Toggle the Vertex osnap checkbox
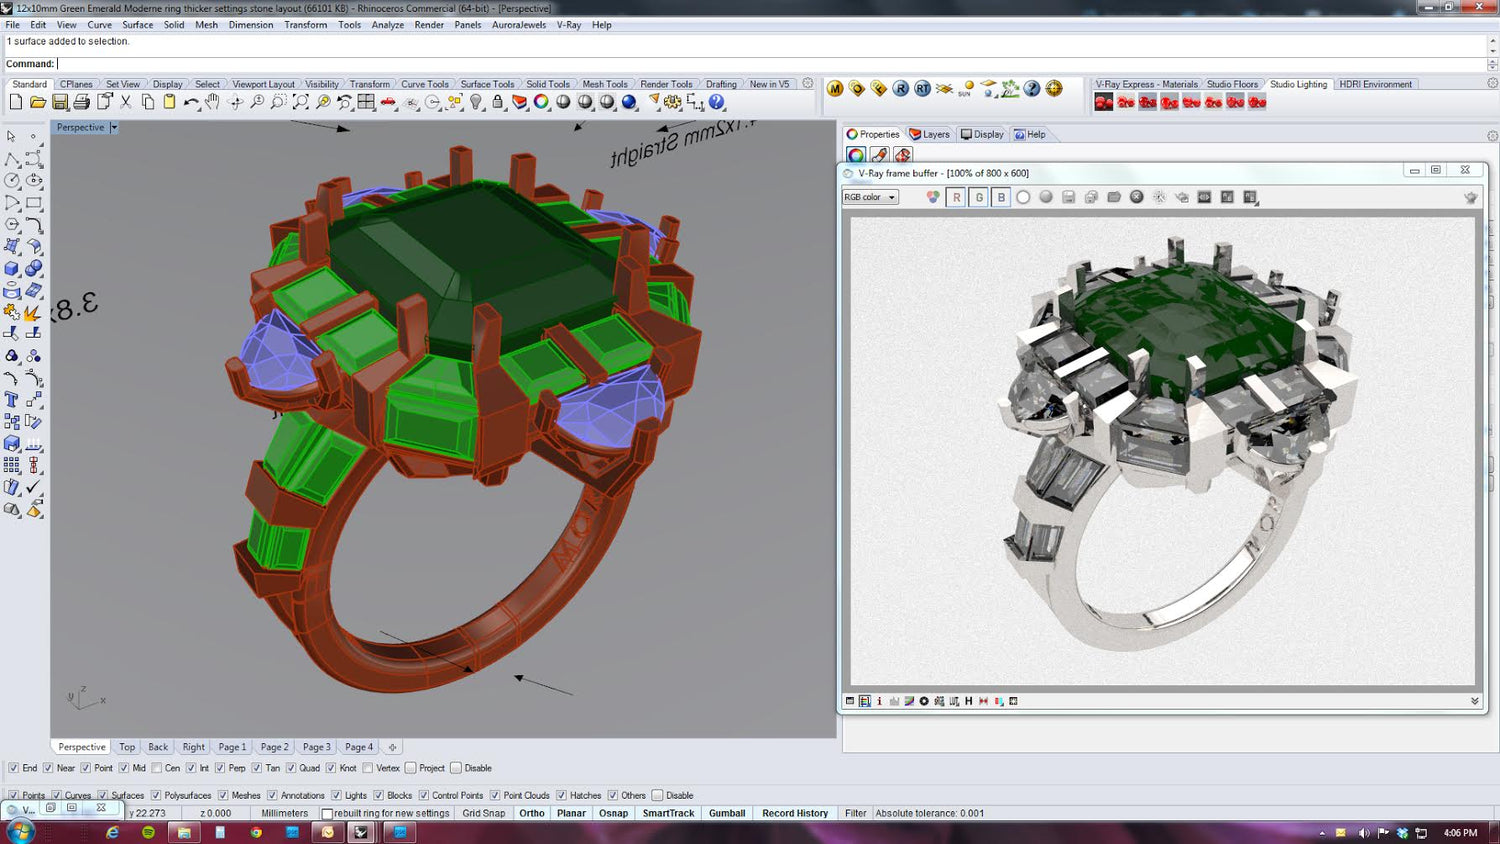This screenshot has width=1500, height=844. pyautogui.click(x=368, y=768)
